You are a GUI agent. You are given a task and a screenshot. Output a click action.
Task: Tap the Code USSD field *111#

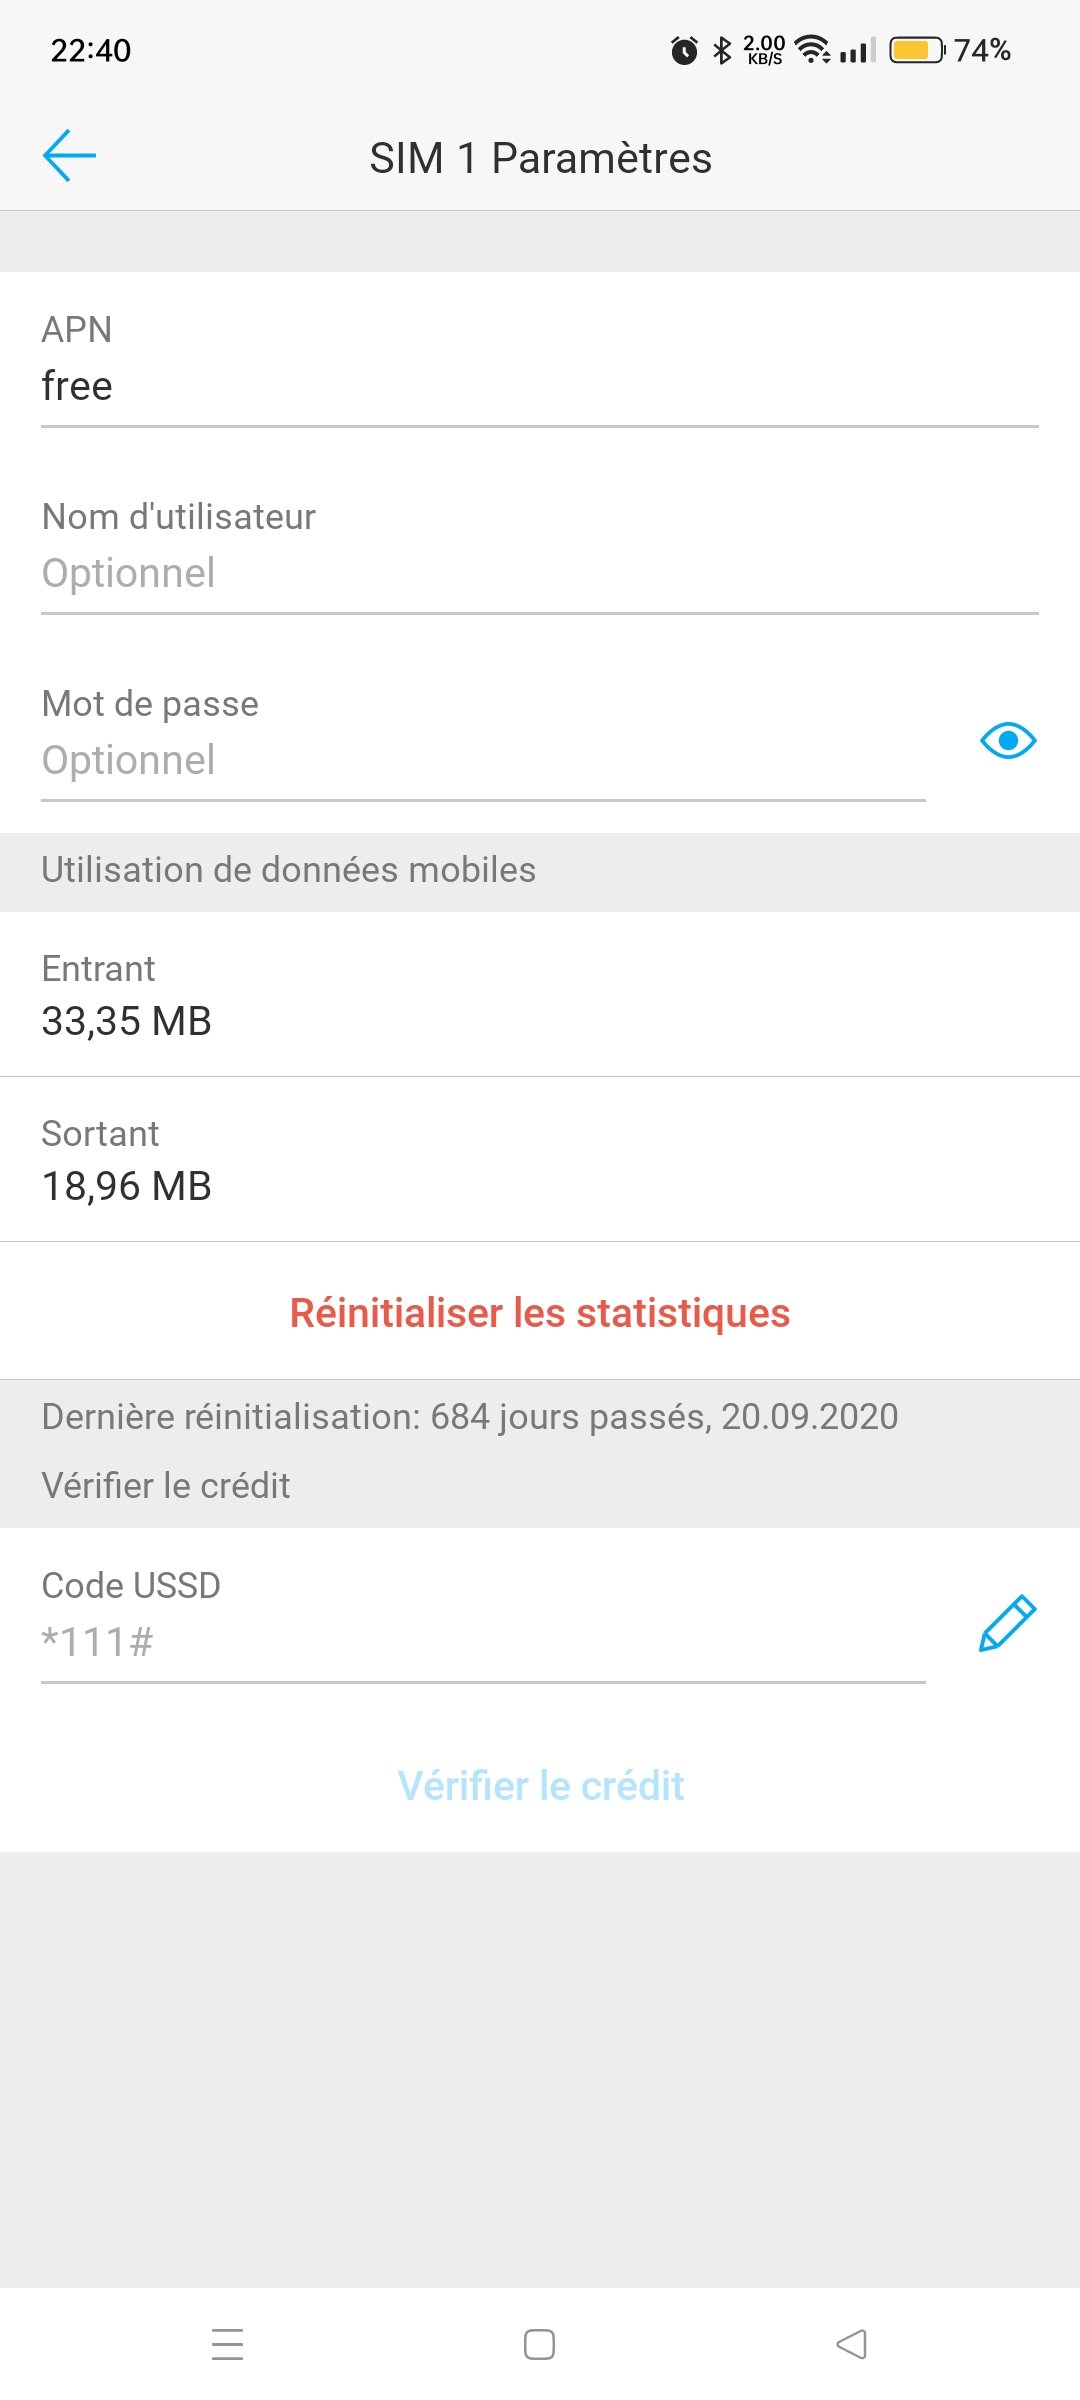point(482,1642)
